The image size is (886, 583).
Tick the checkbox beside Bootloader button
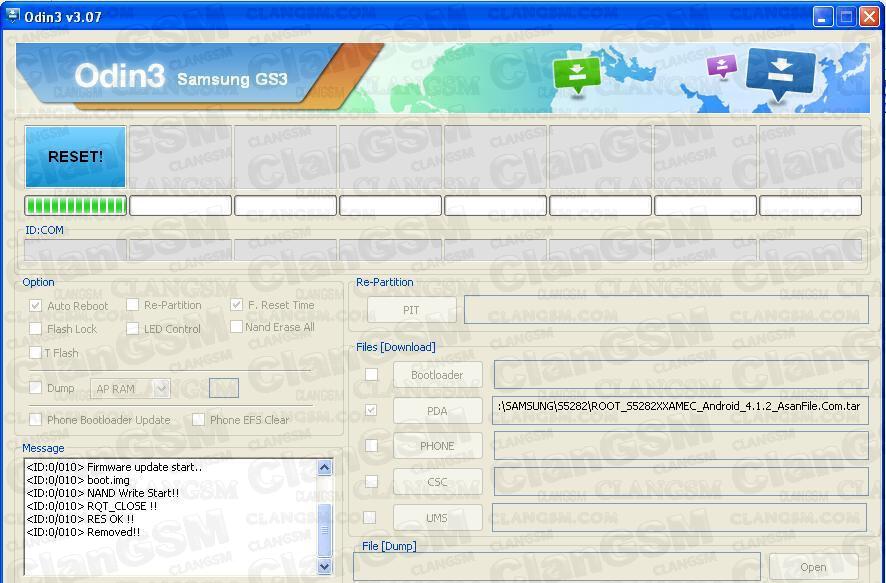point(371,375)
